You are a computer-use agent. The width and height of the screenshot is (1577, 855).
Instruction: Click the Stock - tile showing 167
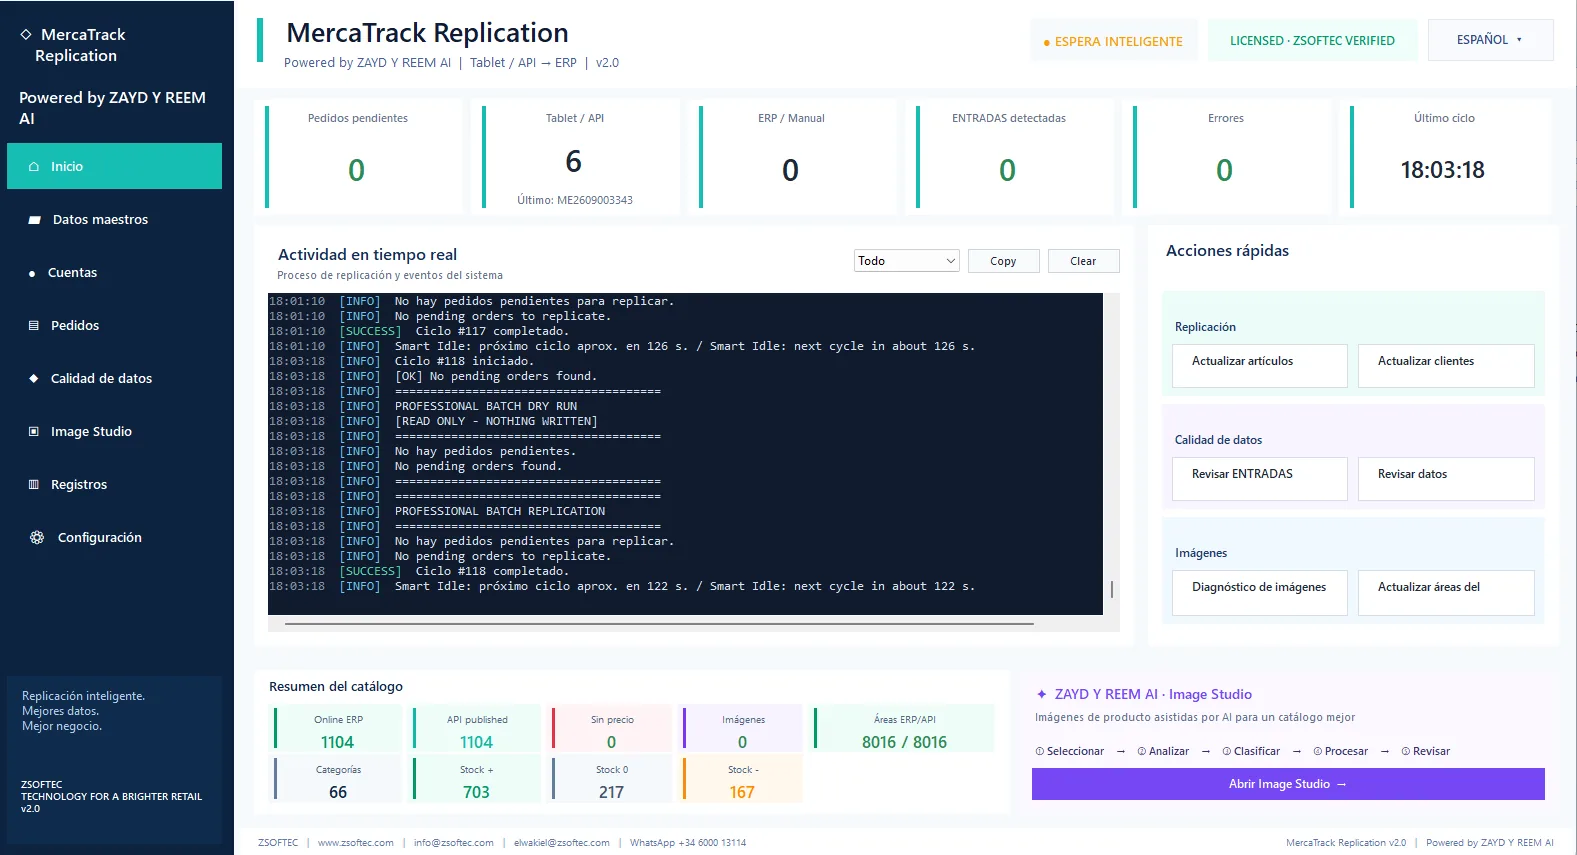(x=742, y=779)
